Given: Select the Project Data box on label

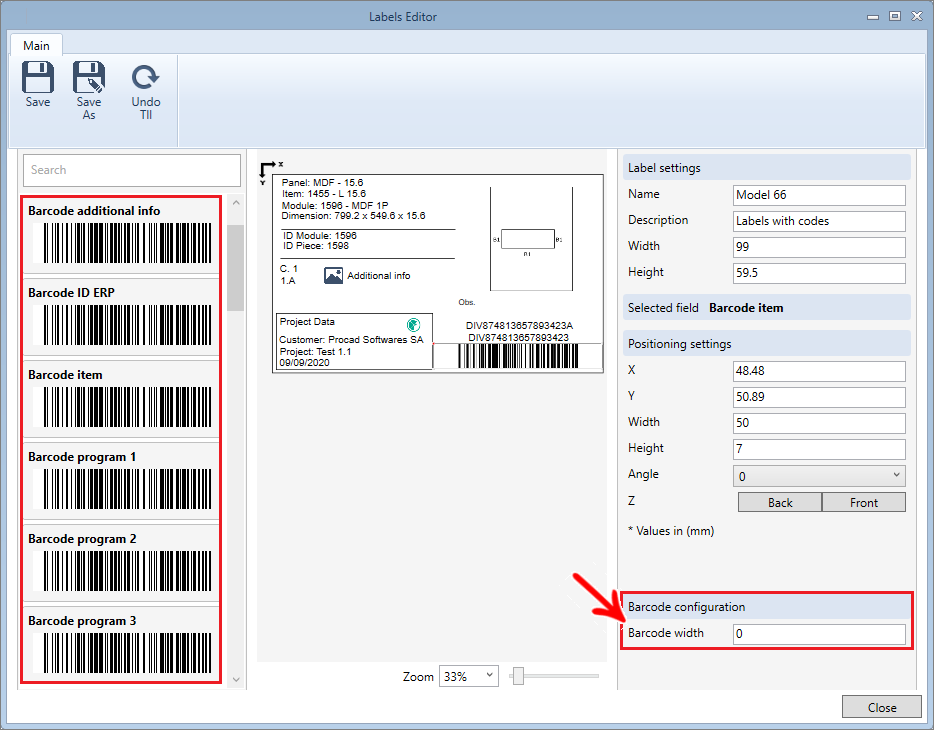Looking at the screenshot, I should coord(354,342).
